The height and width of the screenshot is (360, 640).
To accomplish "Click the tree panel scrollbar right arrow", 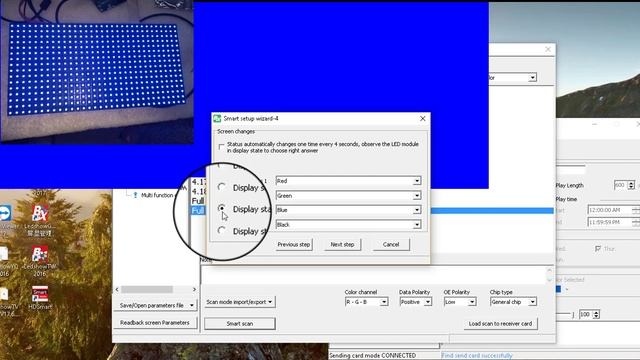I will tap(194, 289).
